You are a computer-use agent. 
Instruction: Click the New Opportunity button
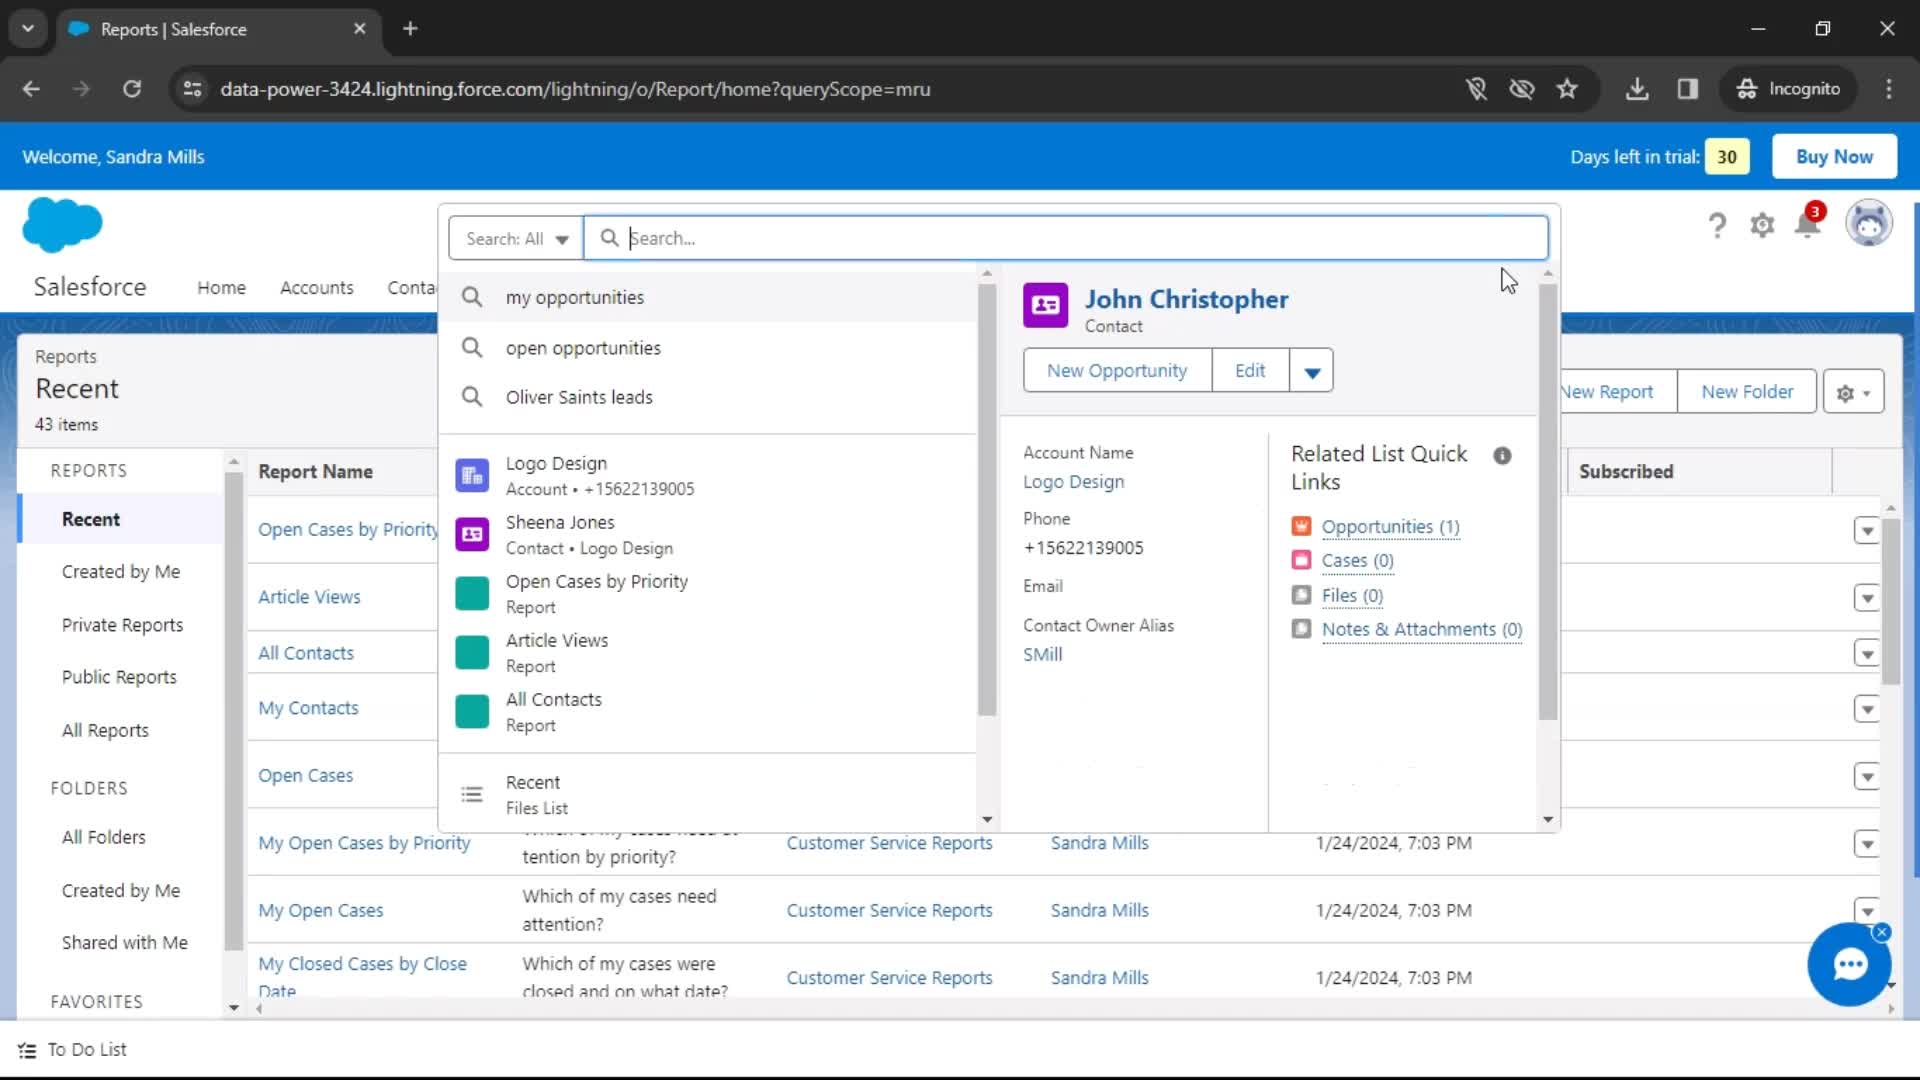(1117, 371)
